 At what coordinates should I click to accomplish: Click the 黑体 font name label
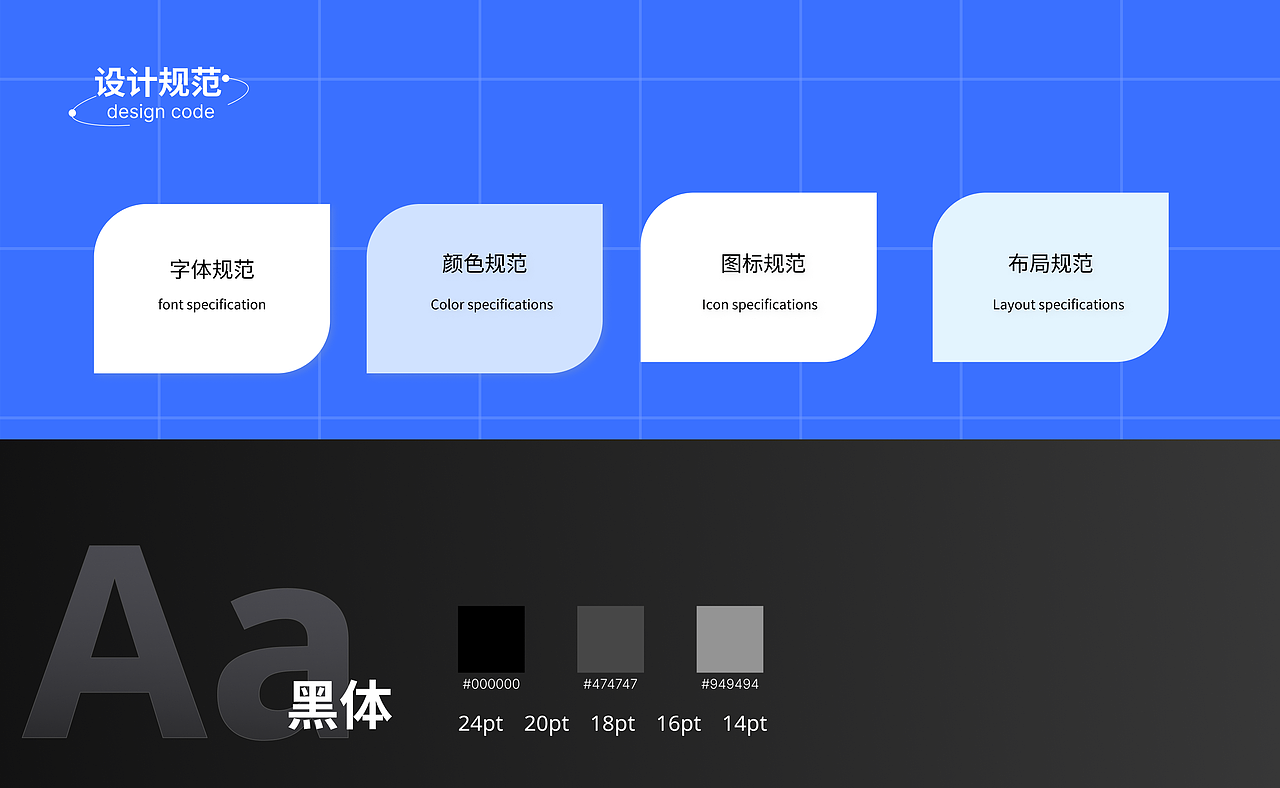pyautogui.click(x=343, y=705)
